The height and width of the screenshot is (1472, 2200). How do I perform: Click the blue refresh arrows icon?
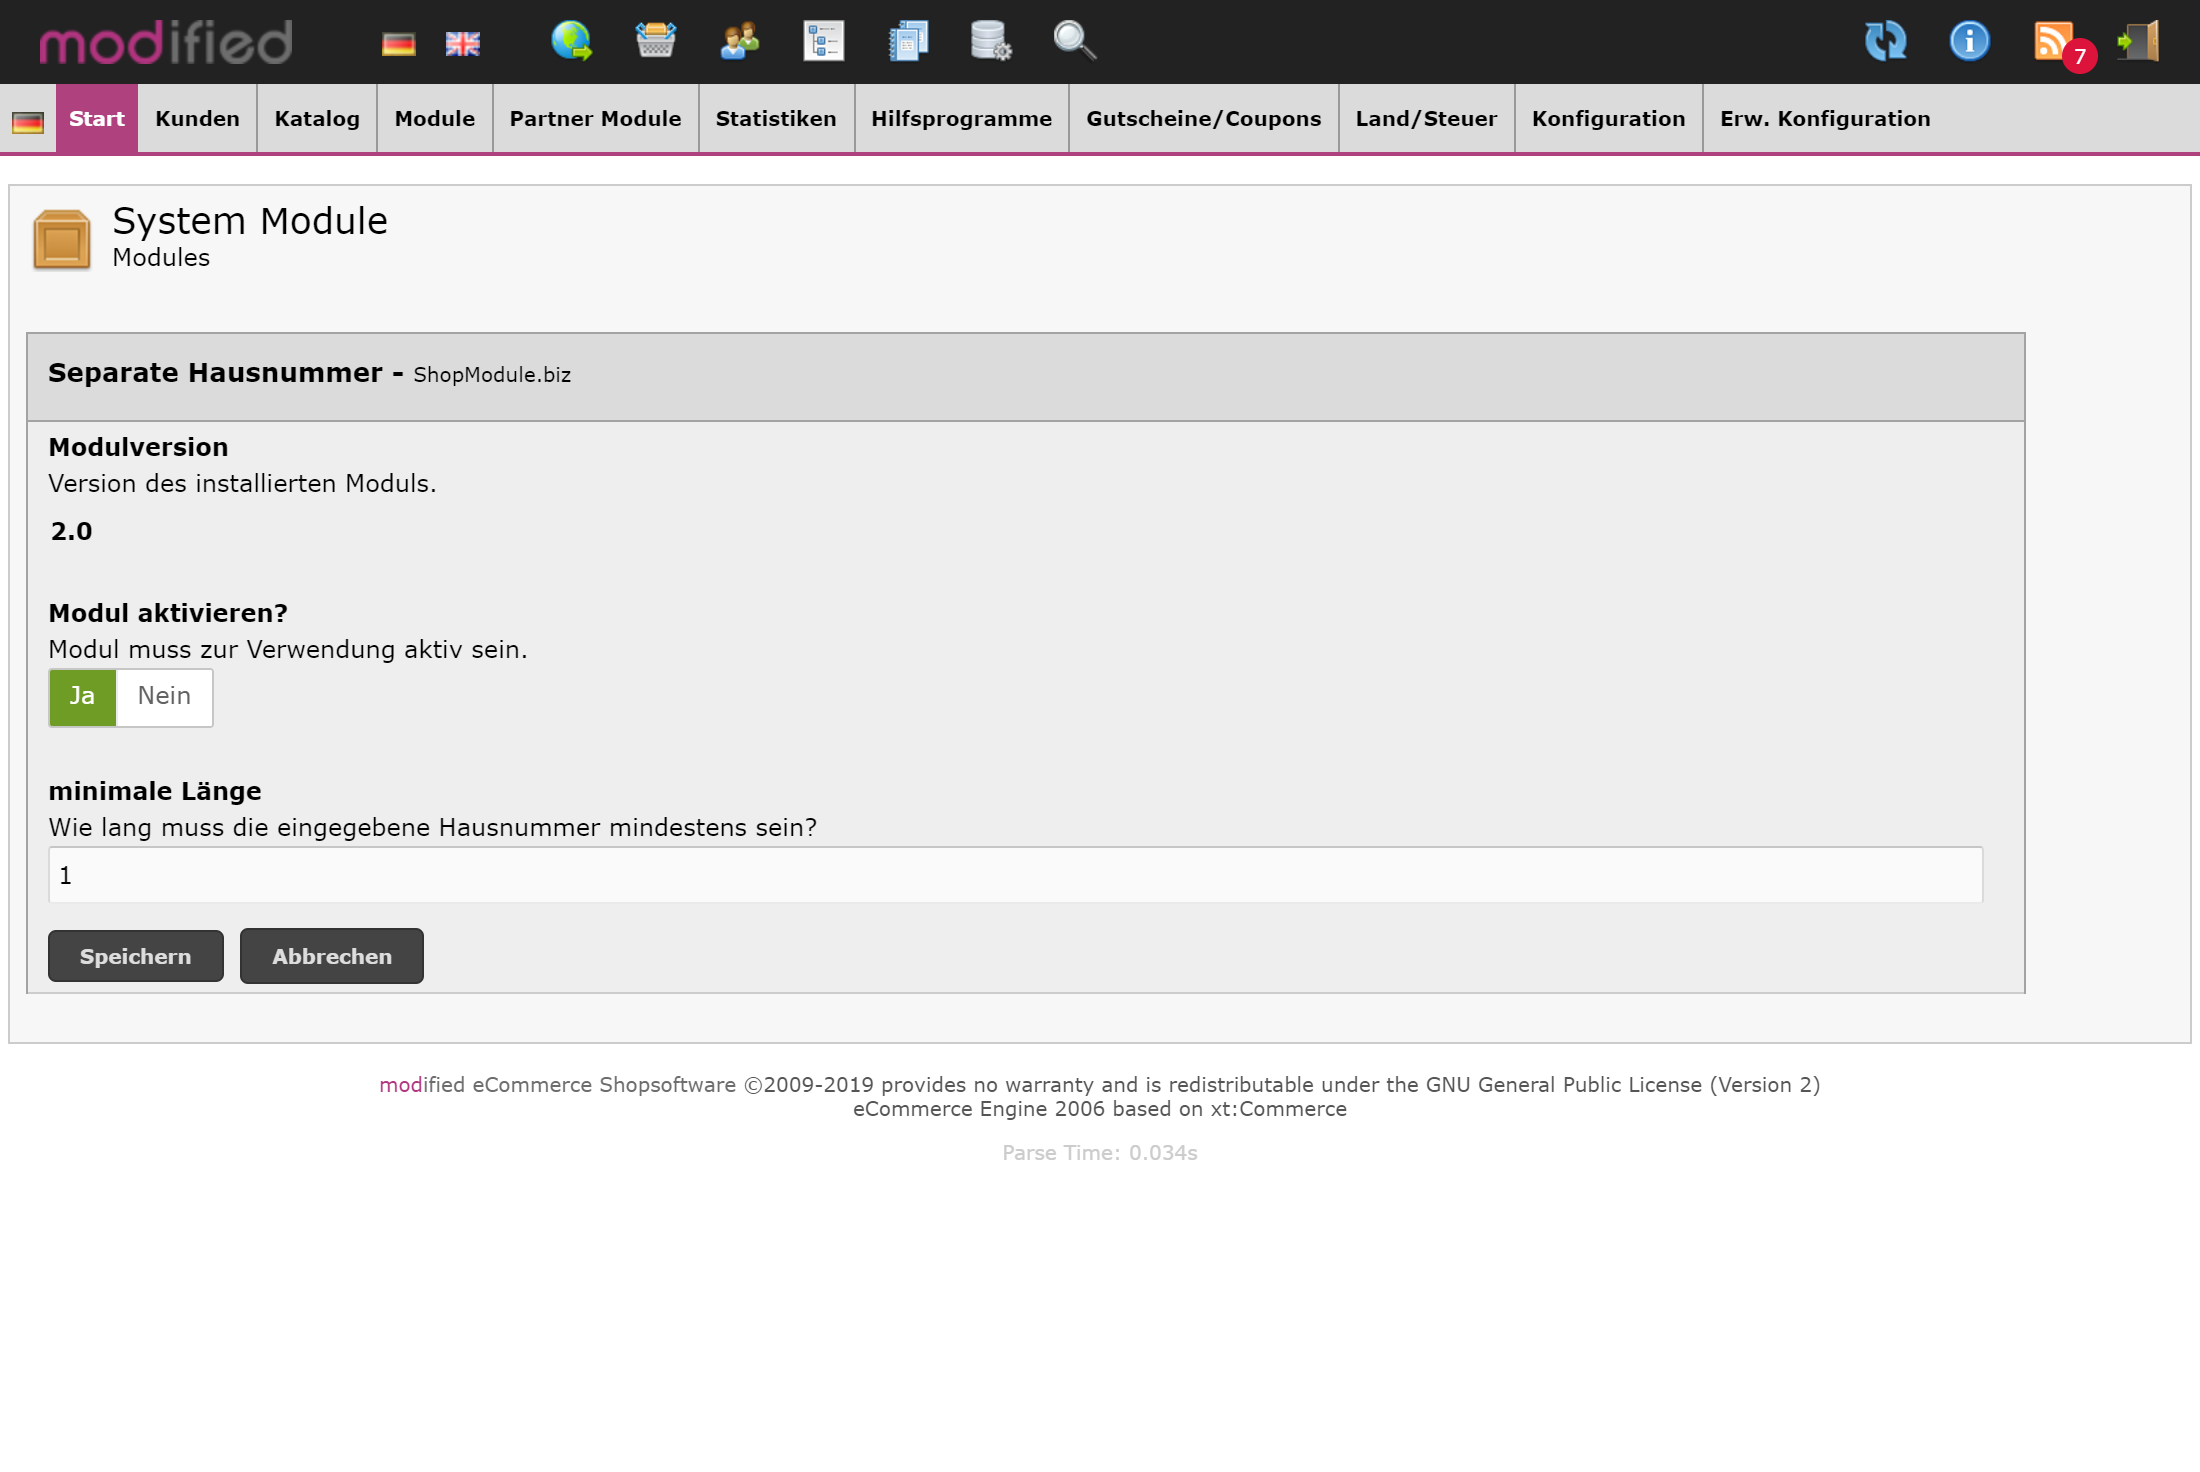pos(1886,42)
